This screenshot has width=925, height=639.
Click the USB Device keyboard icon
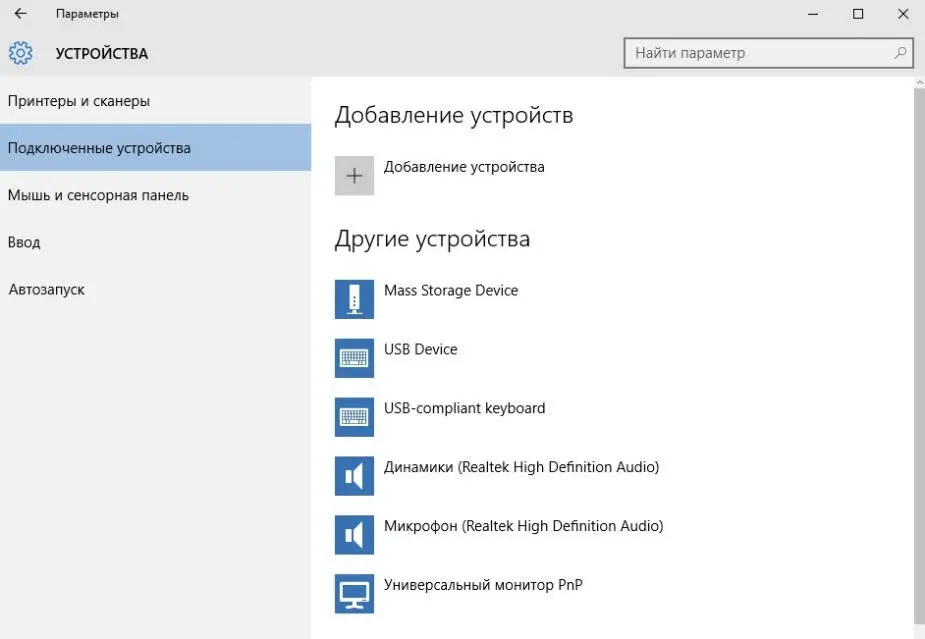[354, 358]
